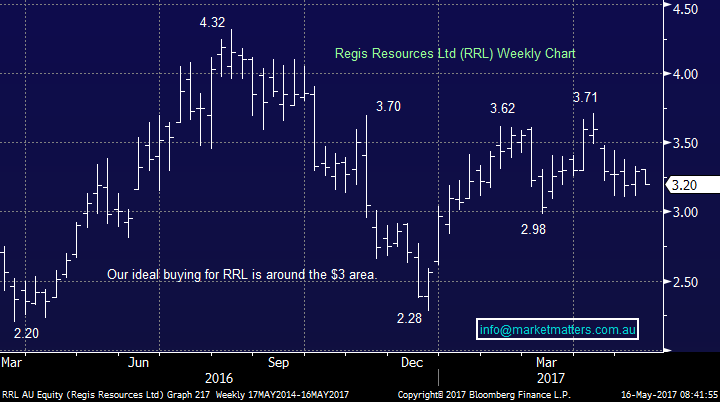720x402 pixels.
Task: Click the 2.28 low price label
Action: click(x=409, y=318)
